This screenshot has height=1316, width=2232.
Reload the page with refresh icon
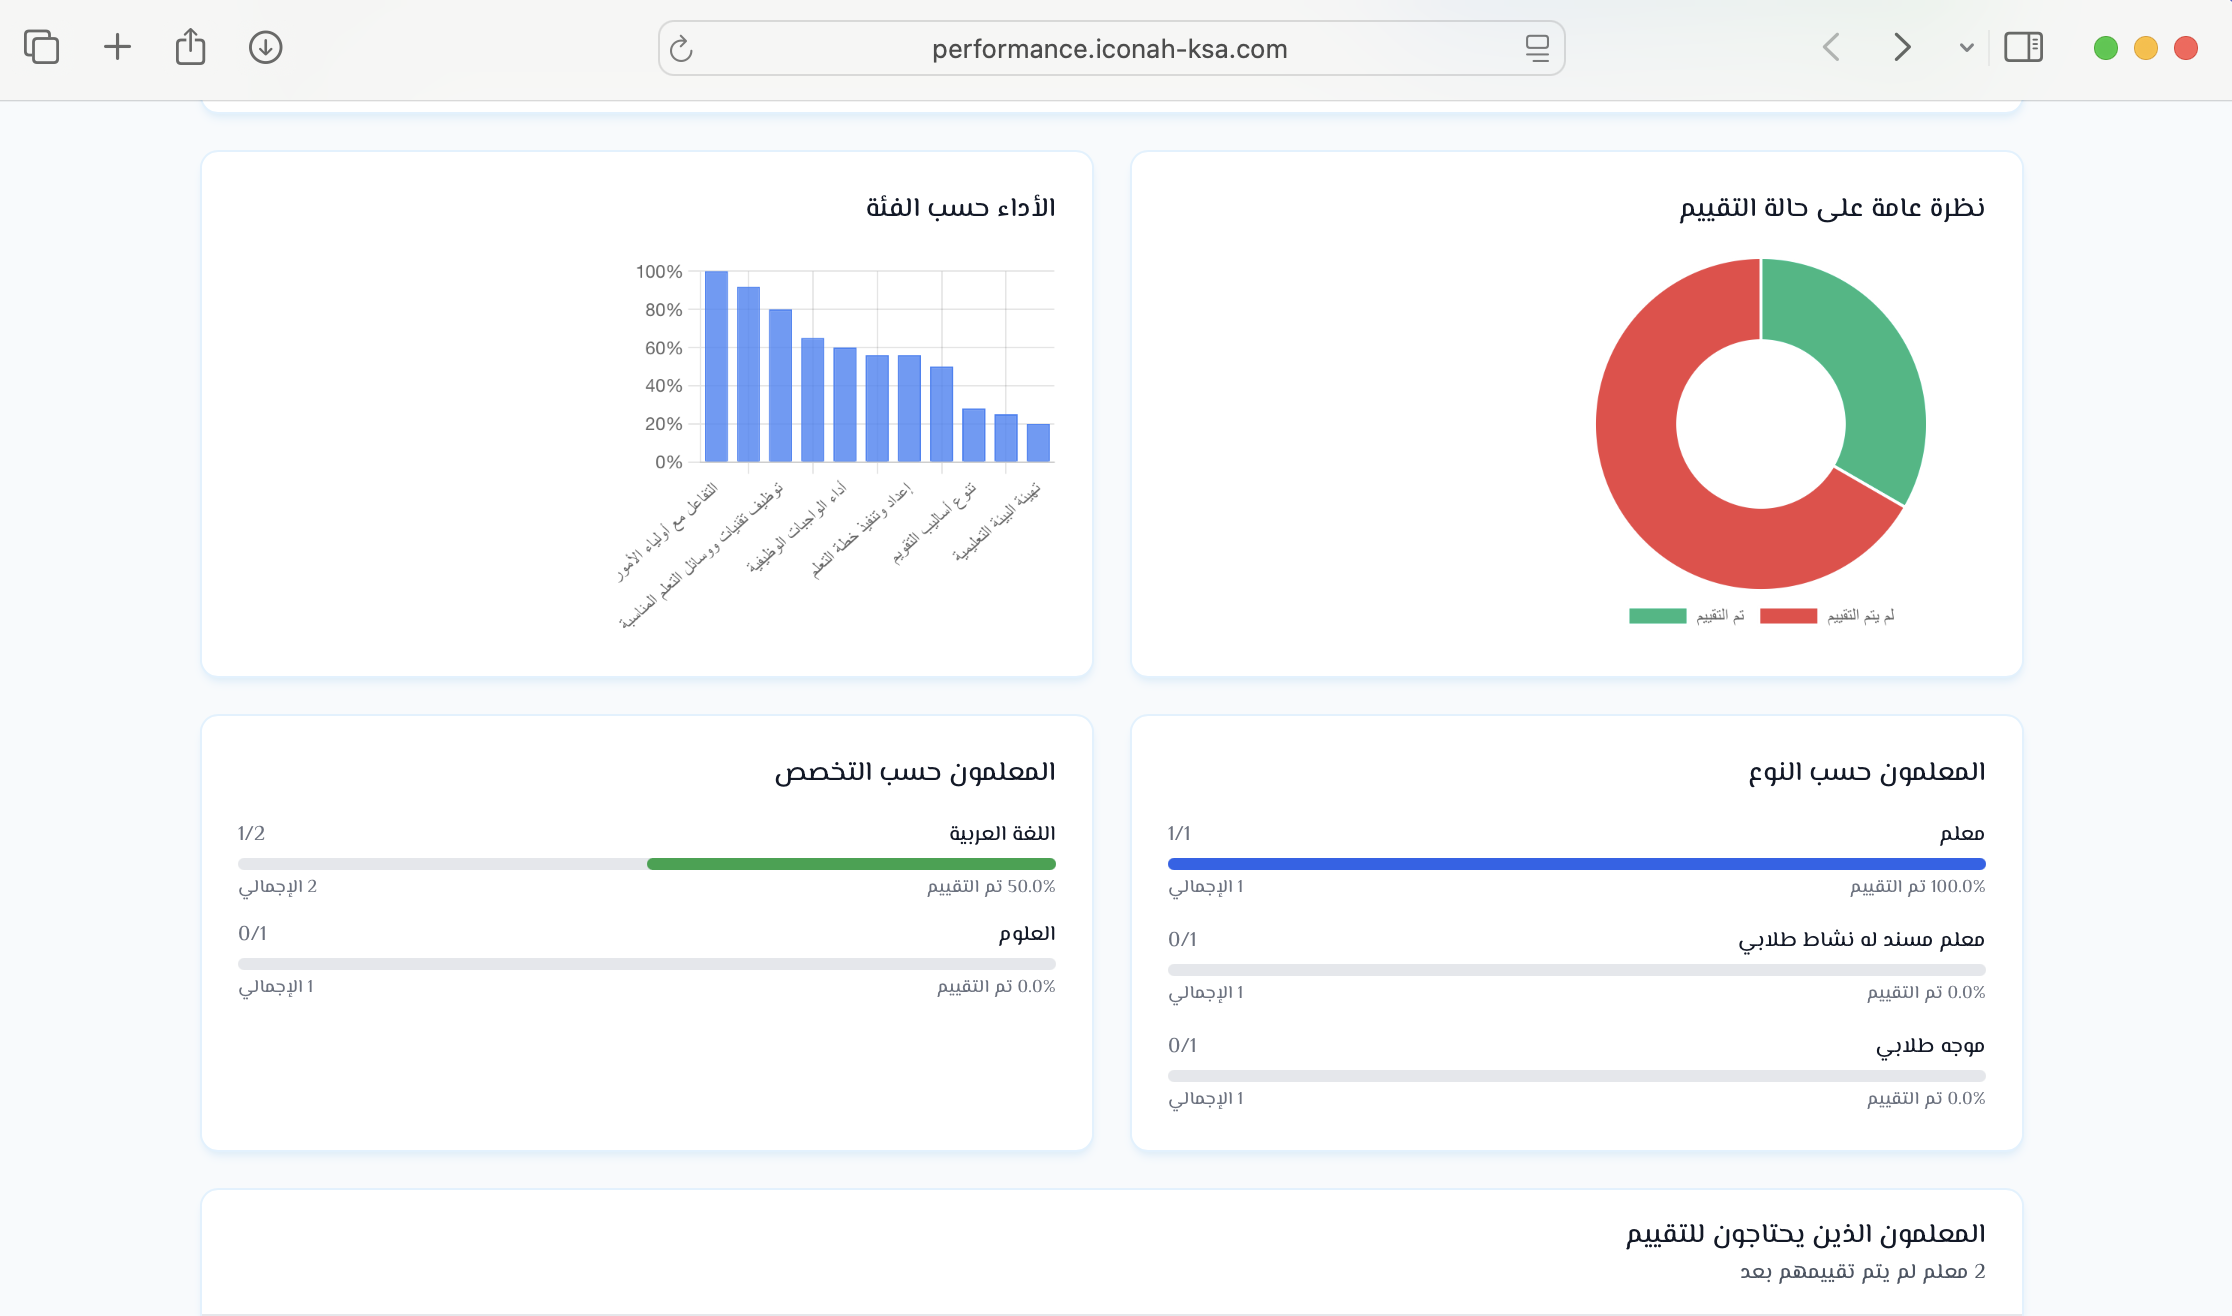[681, 49]
